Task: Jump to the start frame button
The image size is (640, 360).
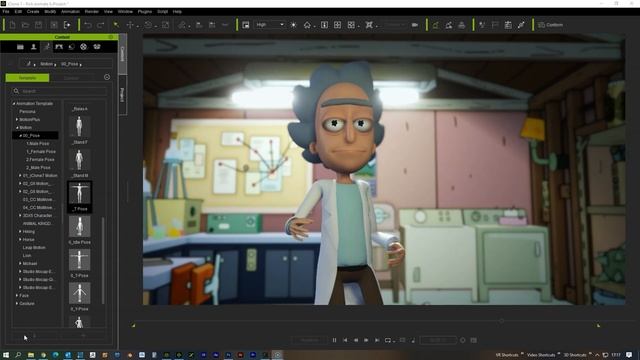Action: click(345, 340)
